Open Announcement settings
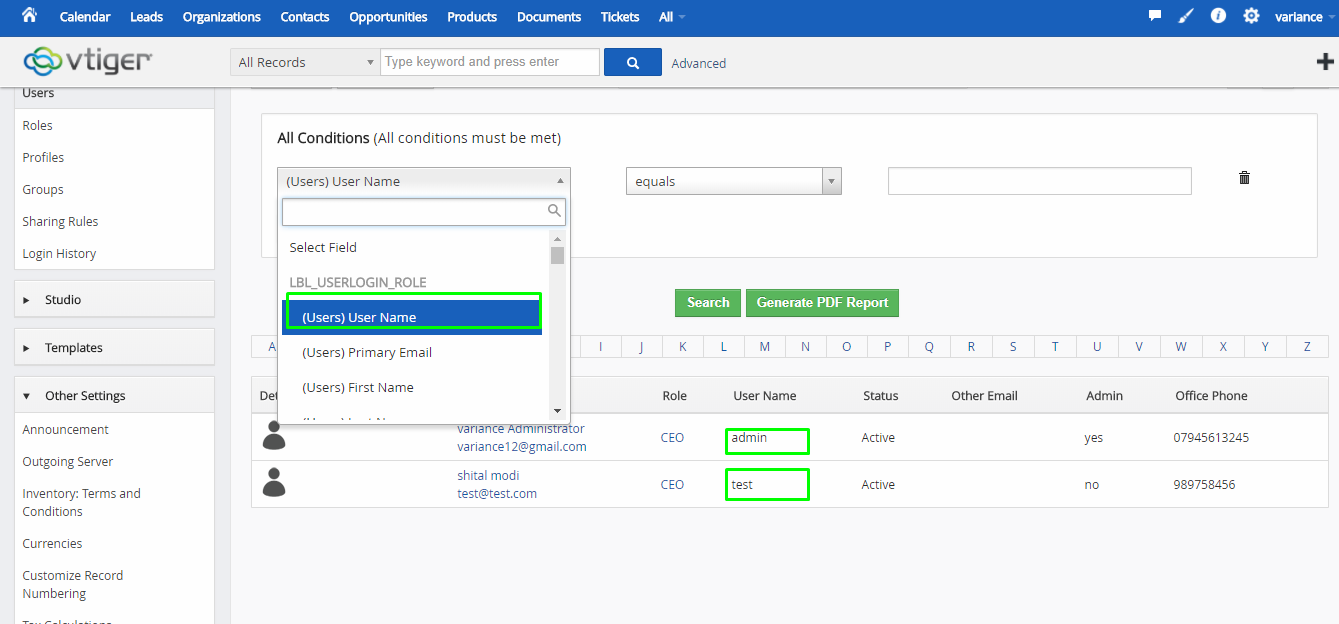This screenshot has width=1339, height=624. (x=66, y=429)
